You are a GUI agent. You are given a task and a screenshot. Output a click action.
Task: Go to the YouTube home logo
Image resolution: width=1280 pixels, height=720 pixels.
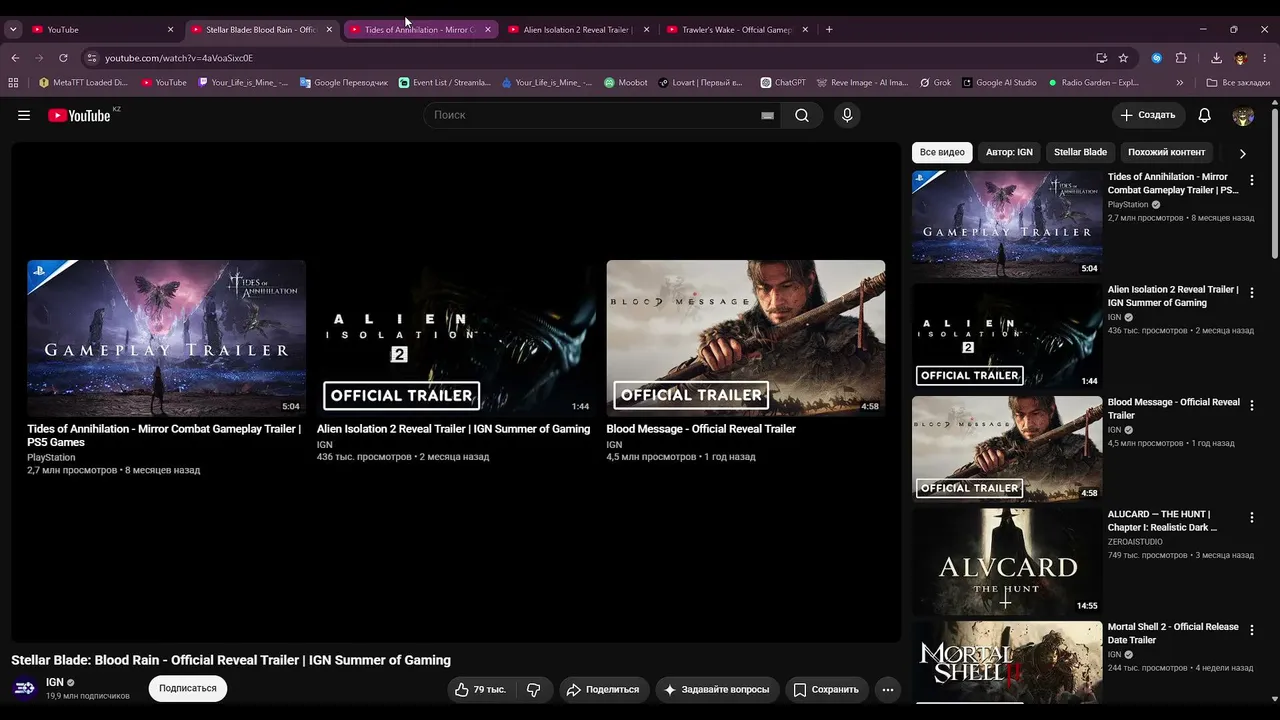tap(79, 115)
